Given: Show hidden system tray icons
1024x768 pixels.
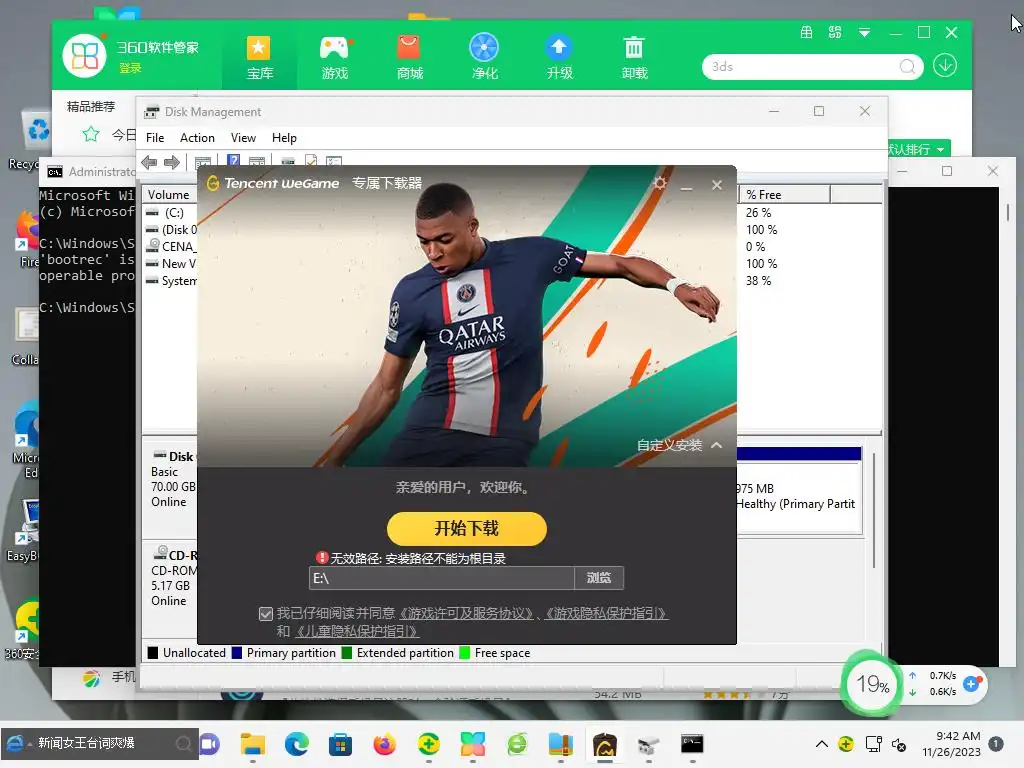Looking at the screenshot, I should 822,744.
